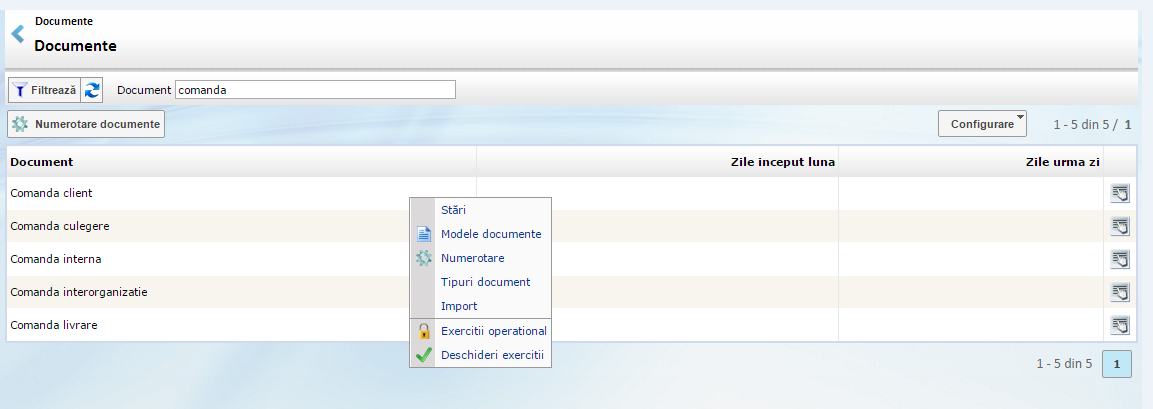1153x409 pixels.
Task: Open actions icon for Comanda livrare row
Action: click(1120, 325)
